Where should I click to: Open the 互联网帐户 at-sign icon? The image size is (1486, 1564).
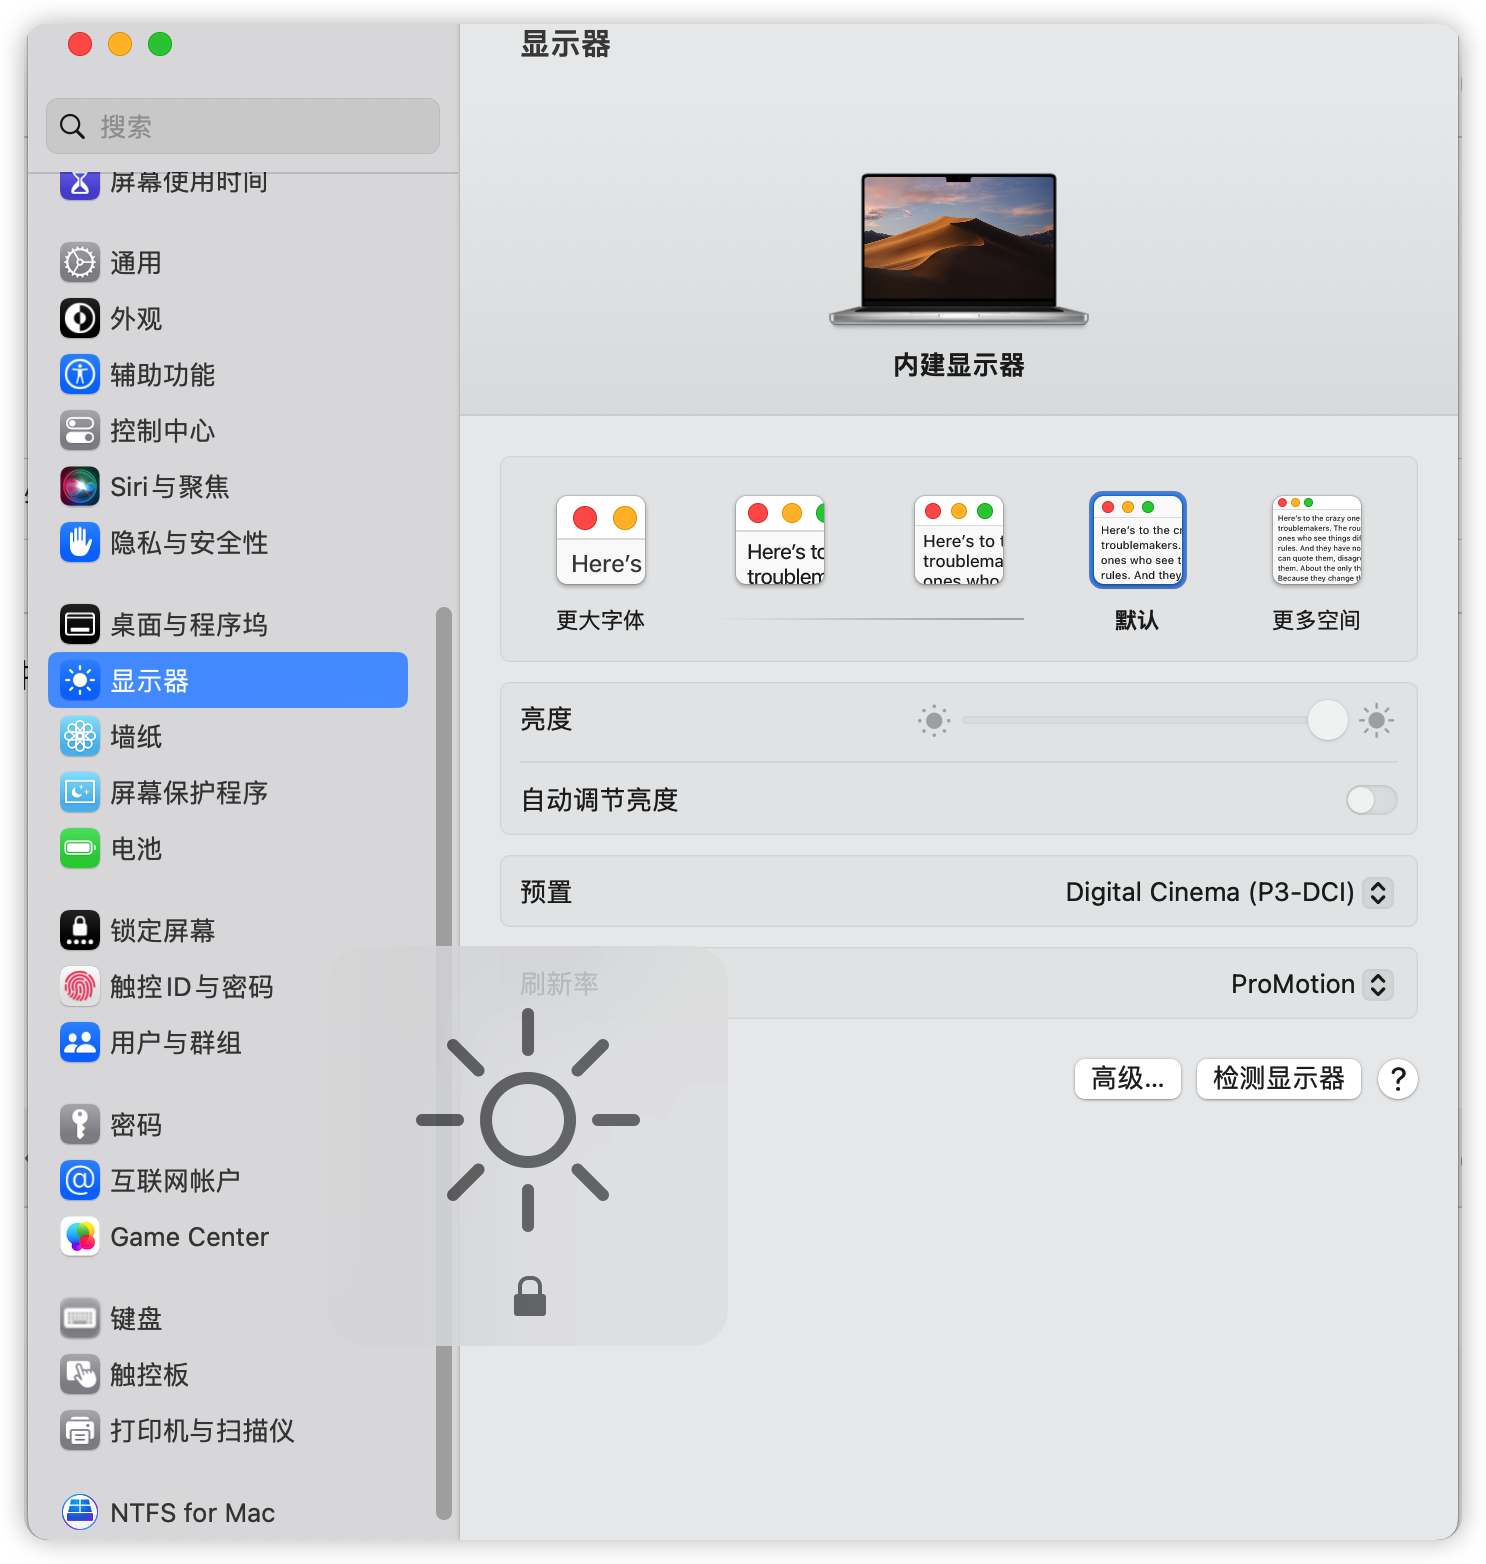pyautogui.click(x=80, y=1181)
